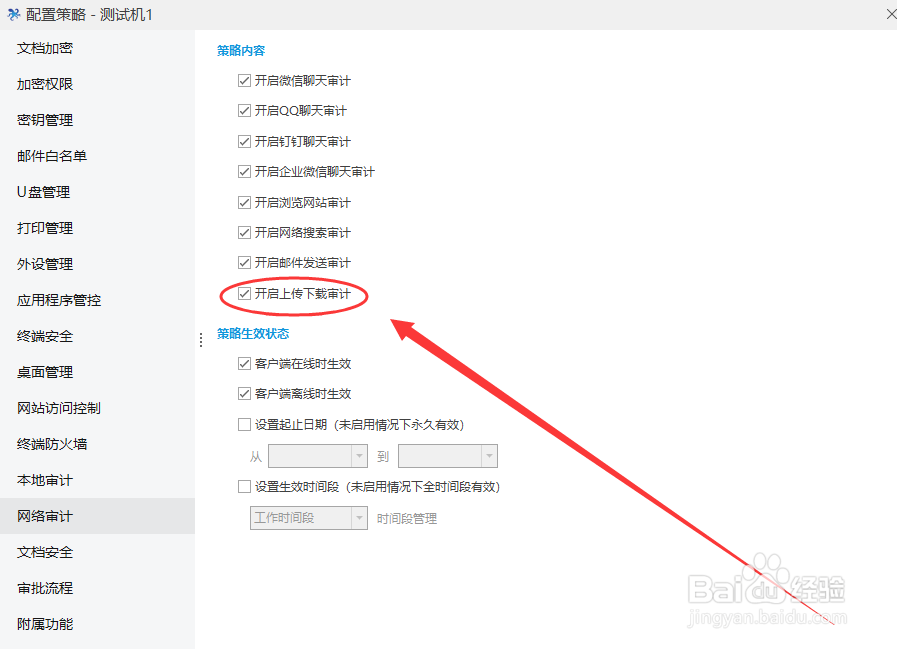The height and width of the screenshot is (649, 897).
Task: Disable 开启微信聊天审计 auditing
Action: click(x=244, y=81)
